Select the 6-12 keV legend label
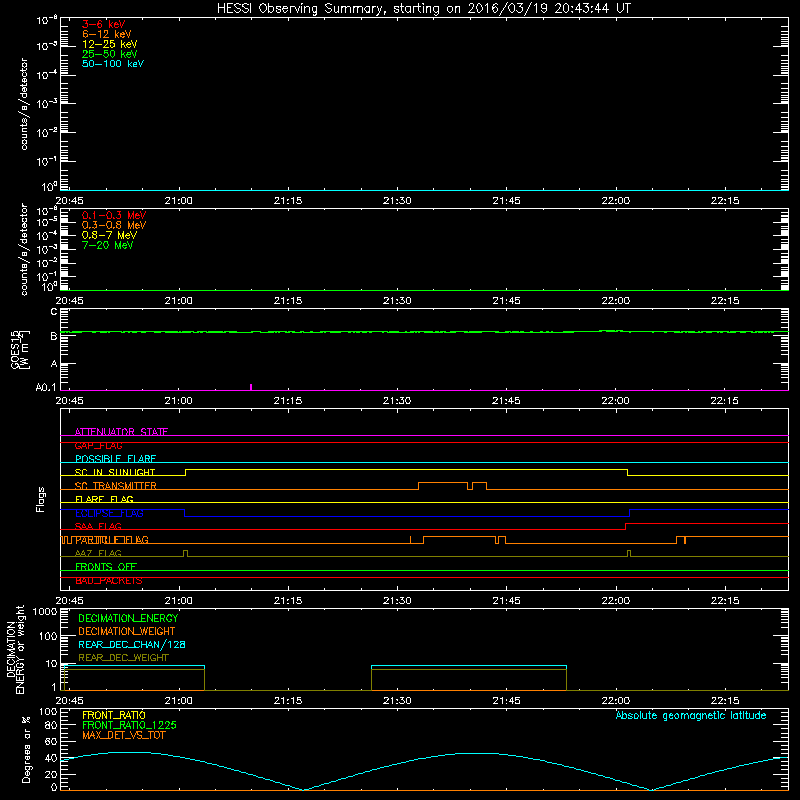 tap(107, 34)
